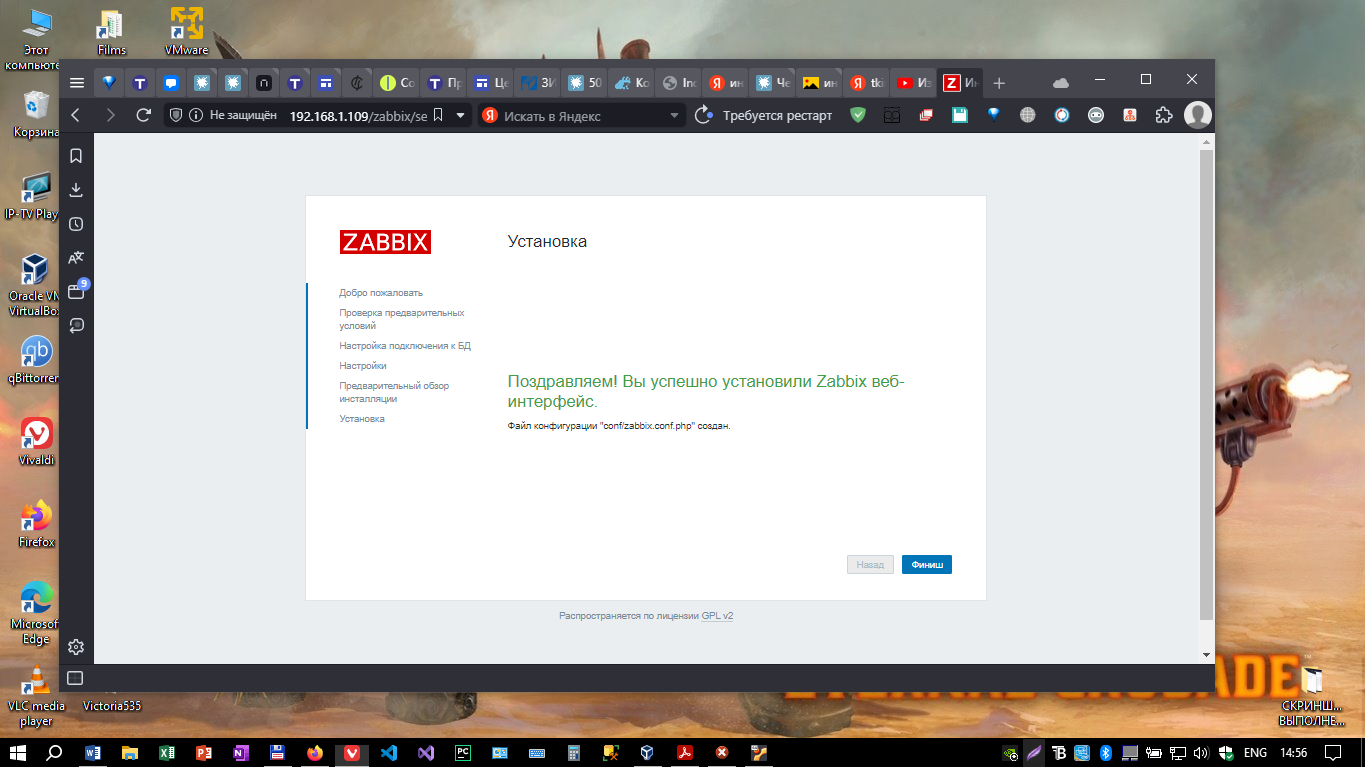Select Проверка предварительных условий step
The image size is (1365, 767).
tap(402, 319)
